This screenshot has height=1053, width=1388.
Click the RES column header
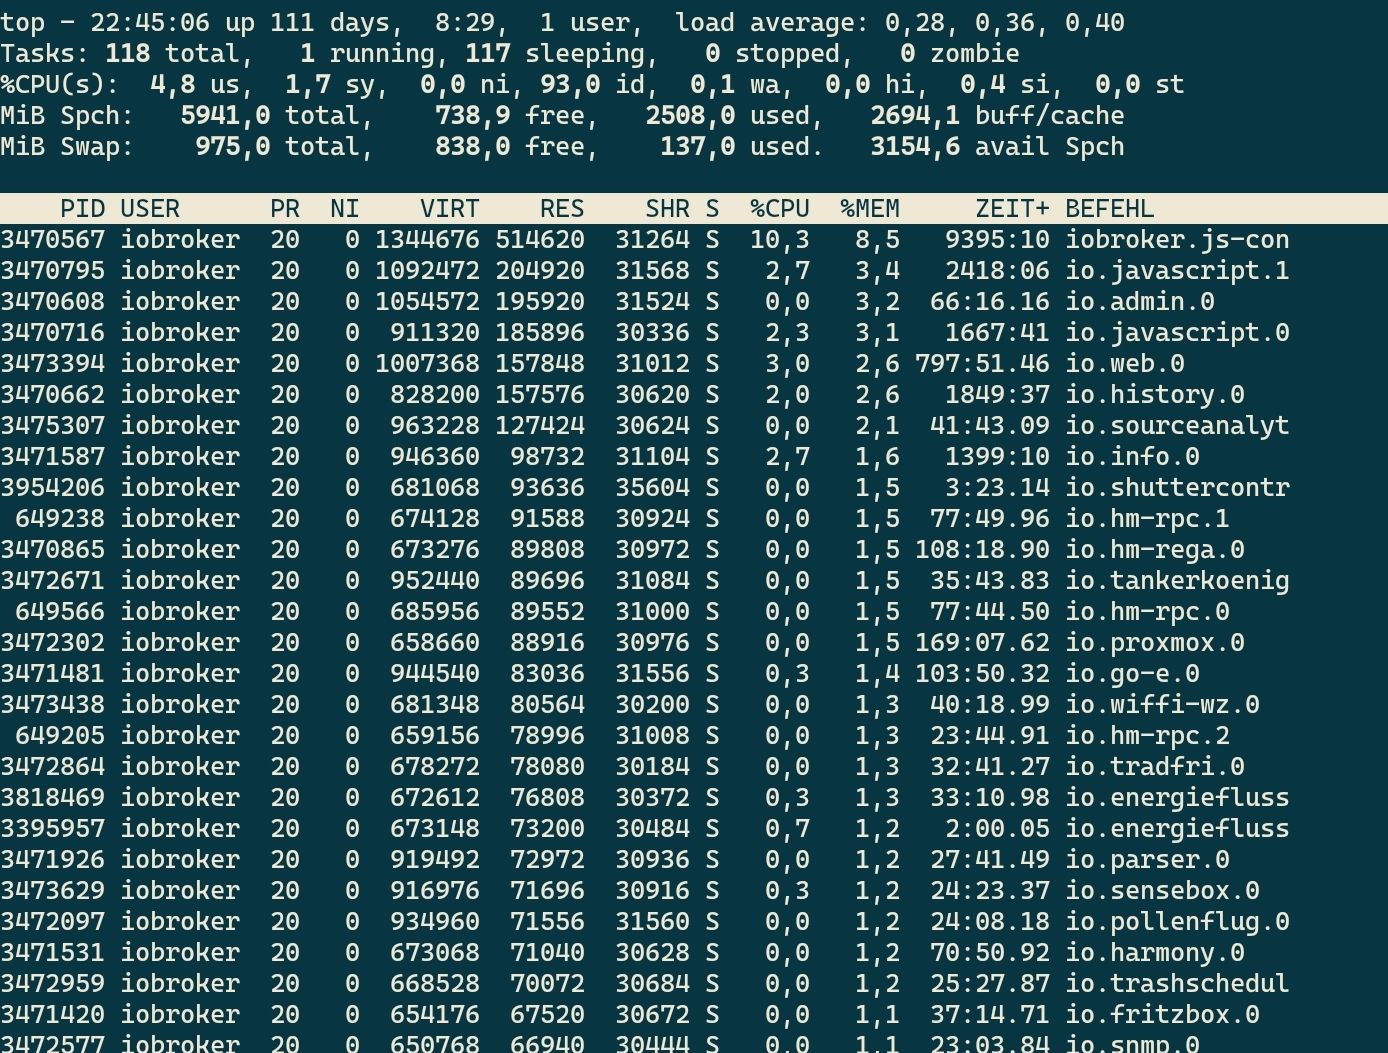tap(562, 209)
